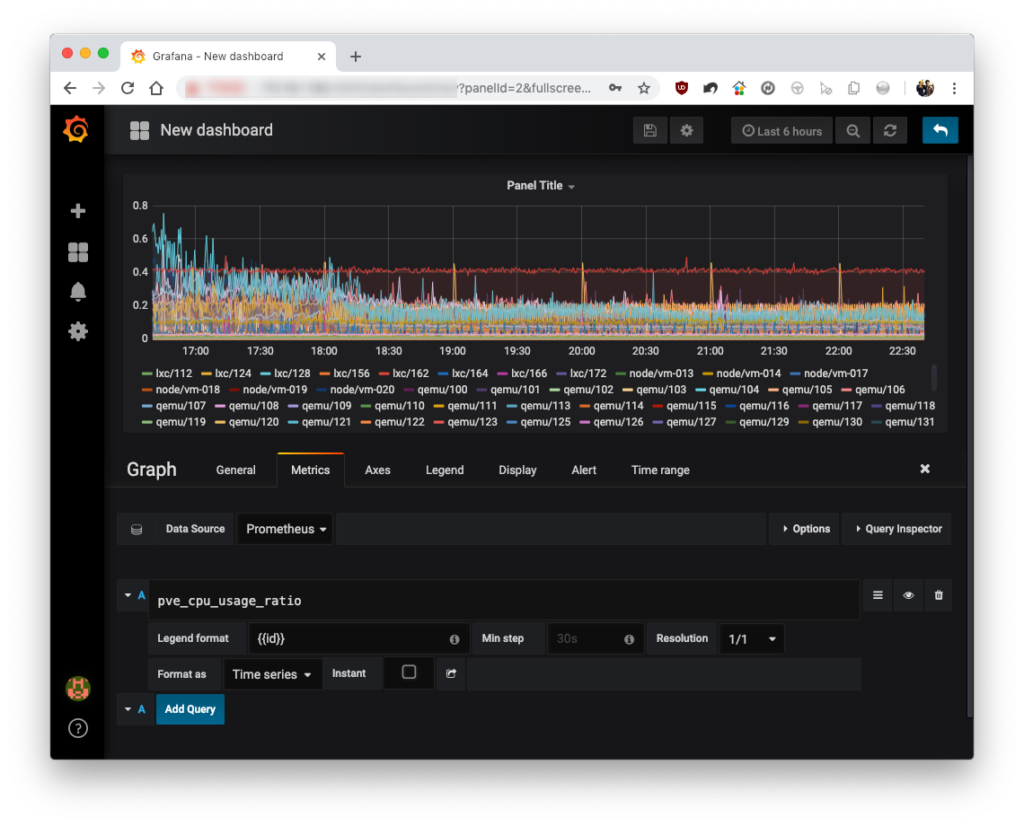1024x826 pixels.
Task: Open the Last 6 hours time picker
Action: 782,131
